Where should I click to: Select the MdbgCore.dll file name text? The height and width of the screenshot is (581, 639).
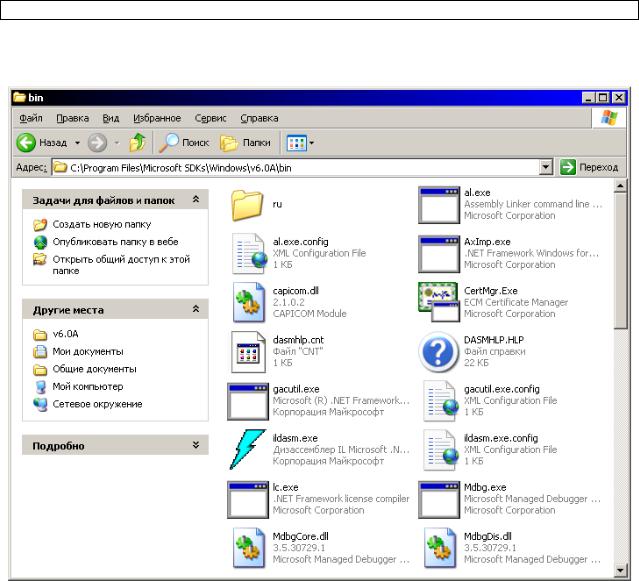coord(300,537)
